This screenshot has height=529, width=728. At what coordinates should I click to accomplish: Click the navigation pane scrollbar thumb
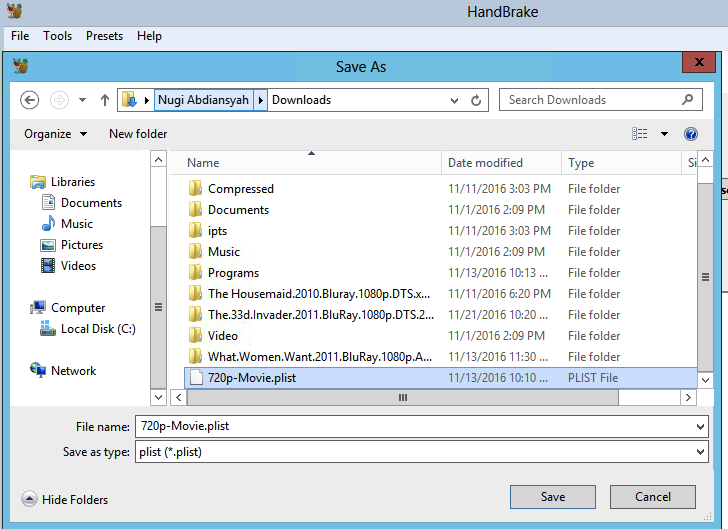click(158, 307)
